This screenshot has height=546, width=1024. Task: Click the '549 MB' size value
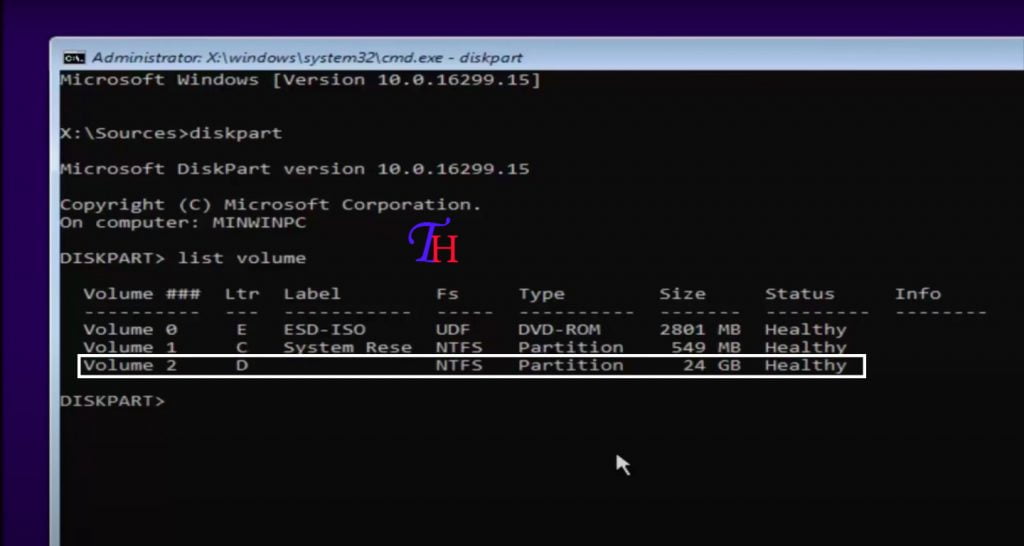706,347
